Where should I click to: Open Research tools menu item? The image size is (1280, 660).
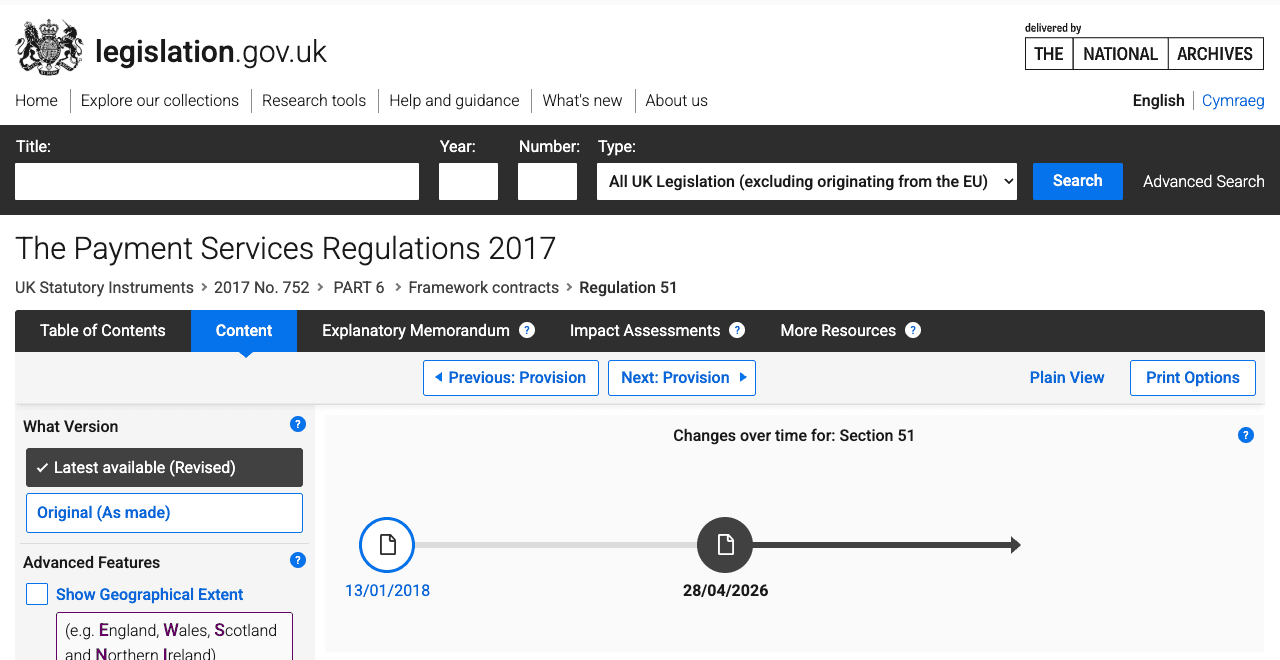[x=314, y=101]
